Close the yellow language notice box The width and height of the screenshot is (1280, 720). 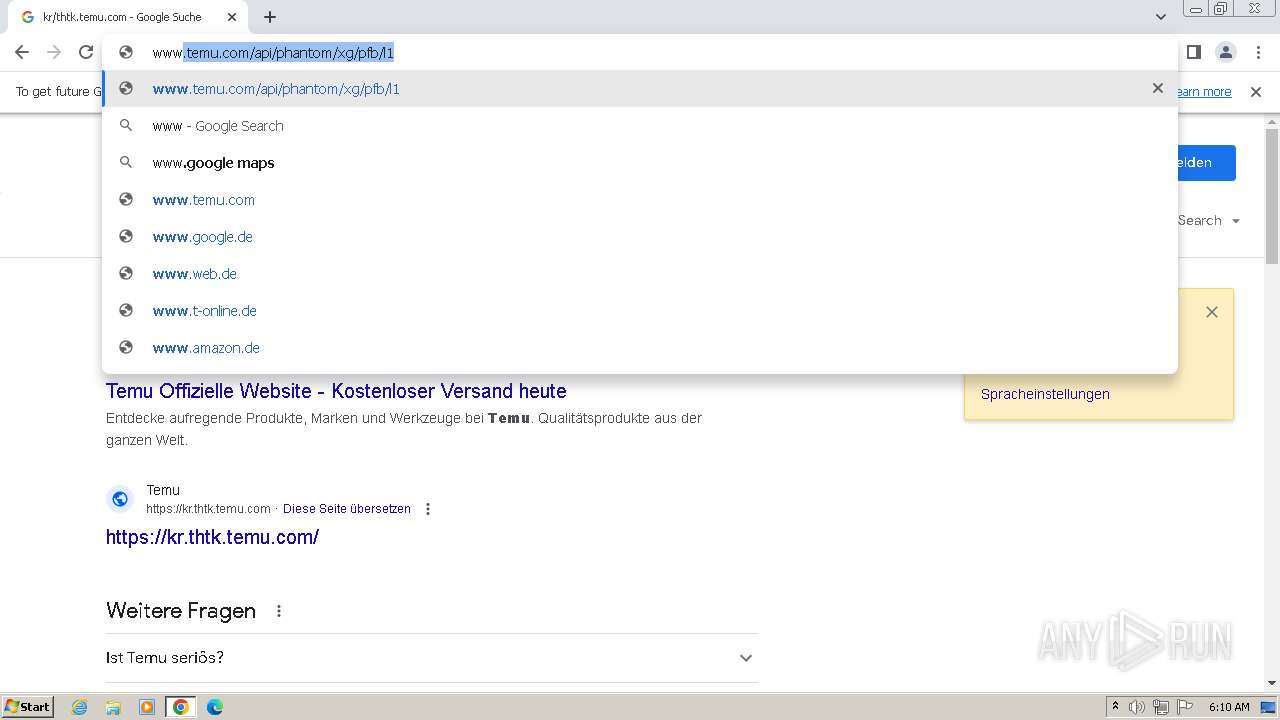[1212, 312]
